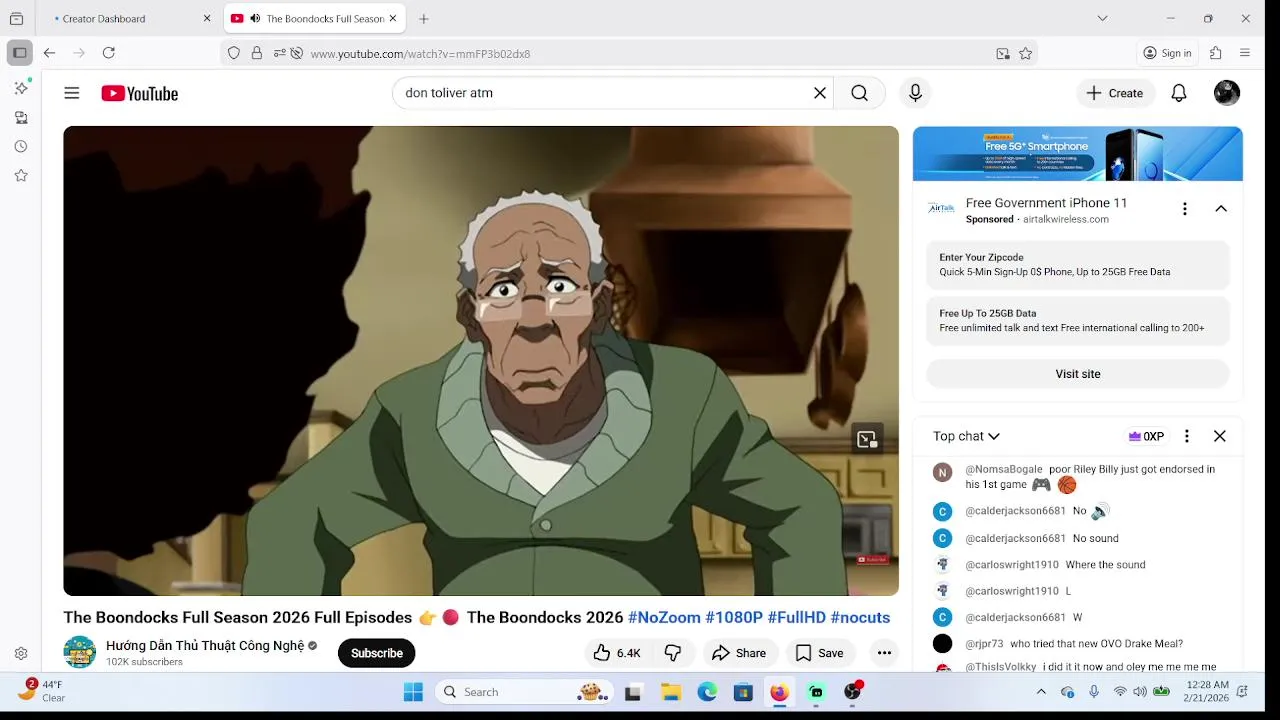Open the Windows Start menu
Screen dimensions: 1280x720
click(x=413, y=692)
